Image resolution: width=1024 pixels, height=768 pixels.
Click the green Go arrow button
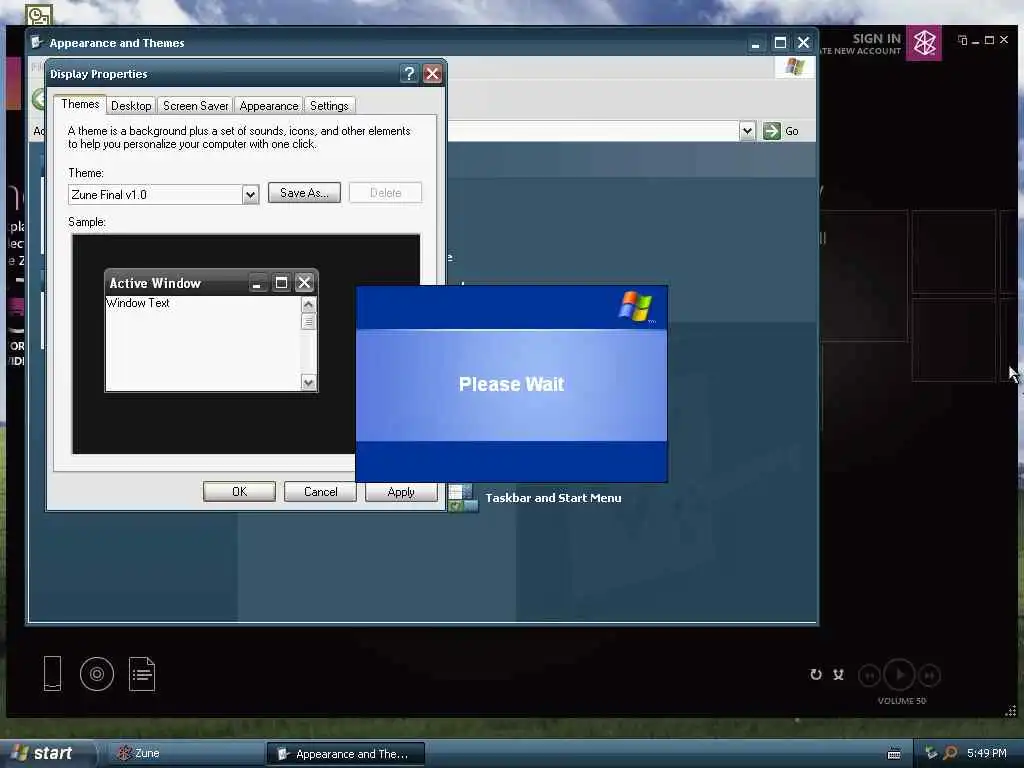[772, 131]
